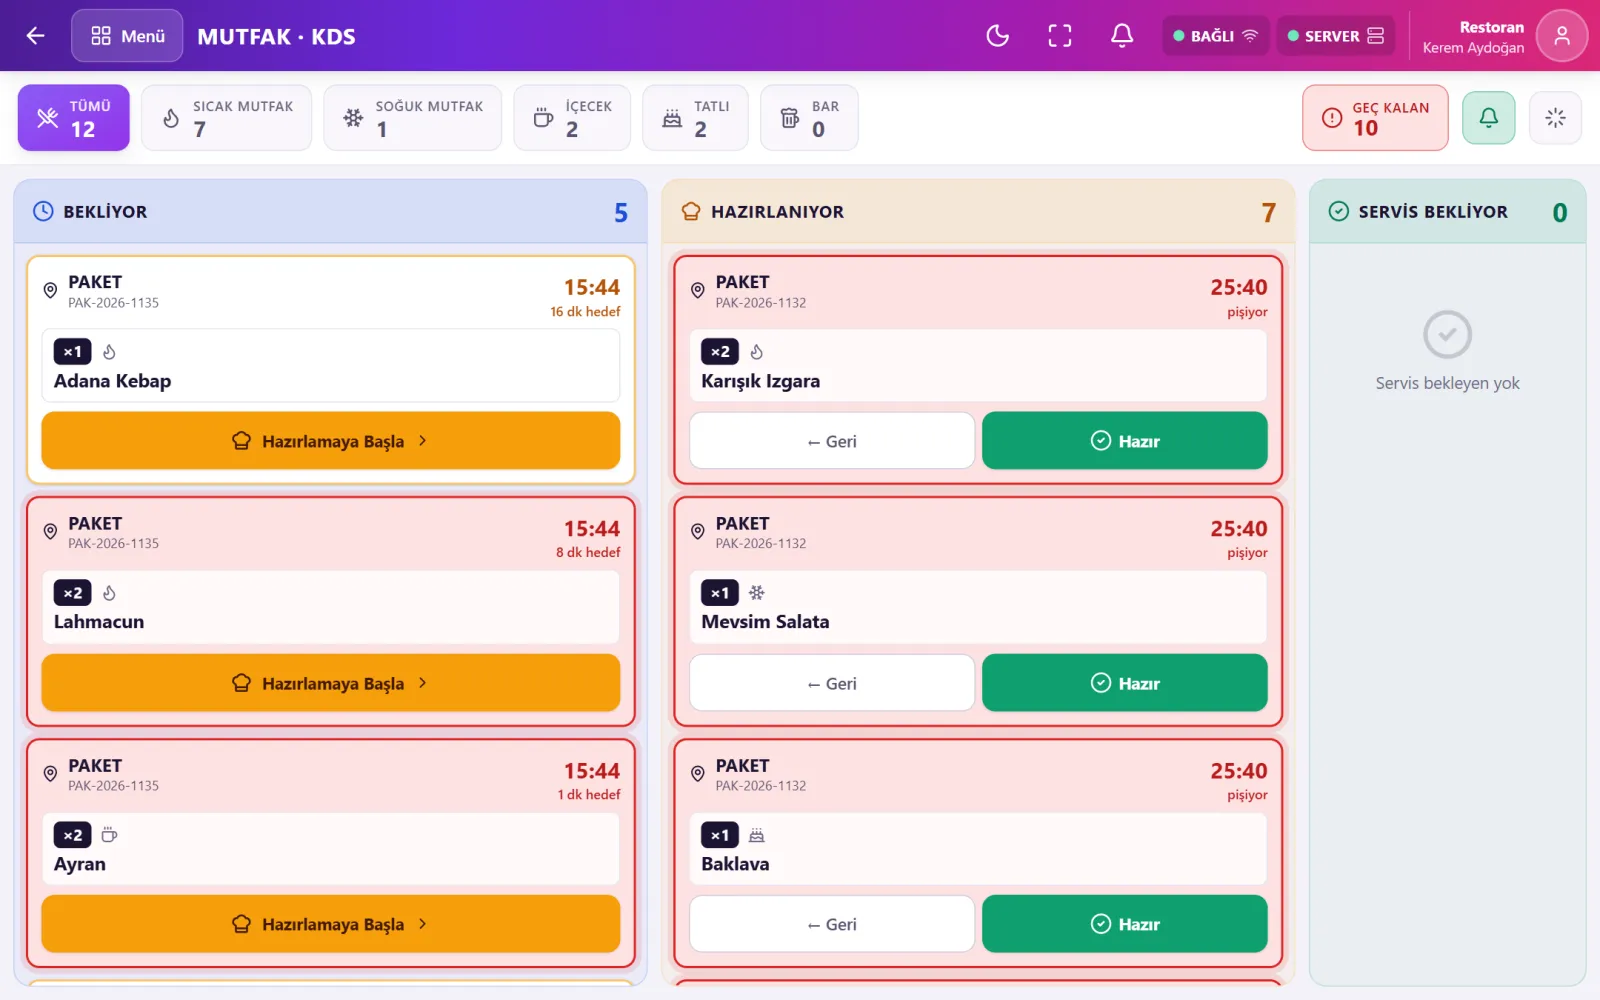Click the loading spinner refresh icon

click(1555, 118)
